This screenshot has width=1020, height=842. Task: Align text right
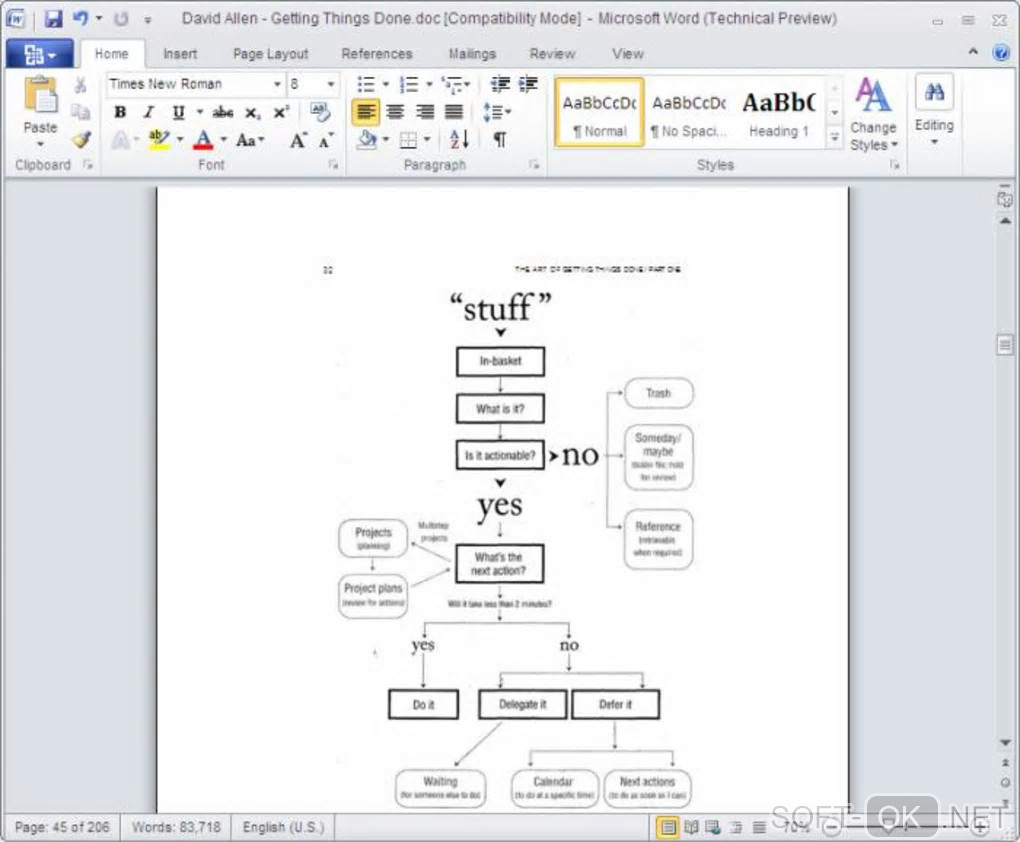point(425,112)
